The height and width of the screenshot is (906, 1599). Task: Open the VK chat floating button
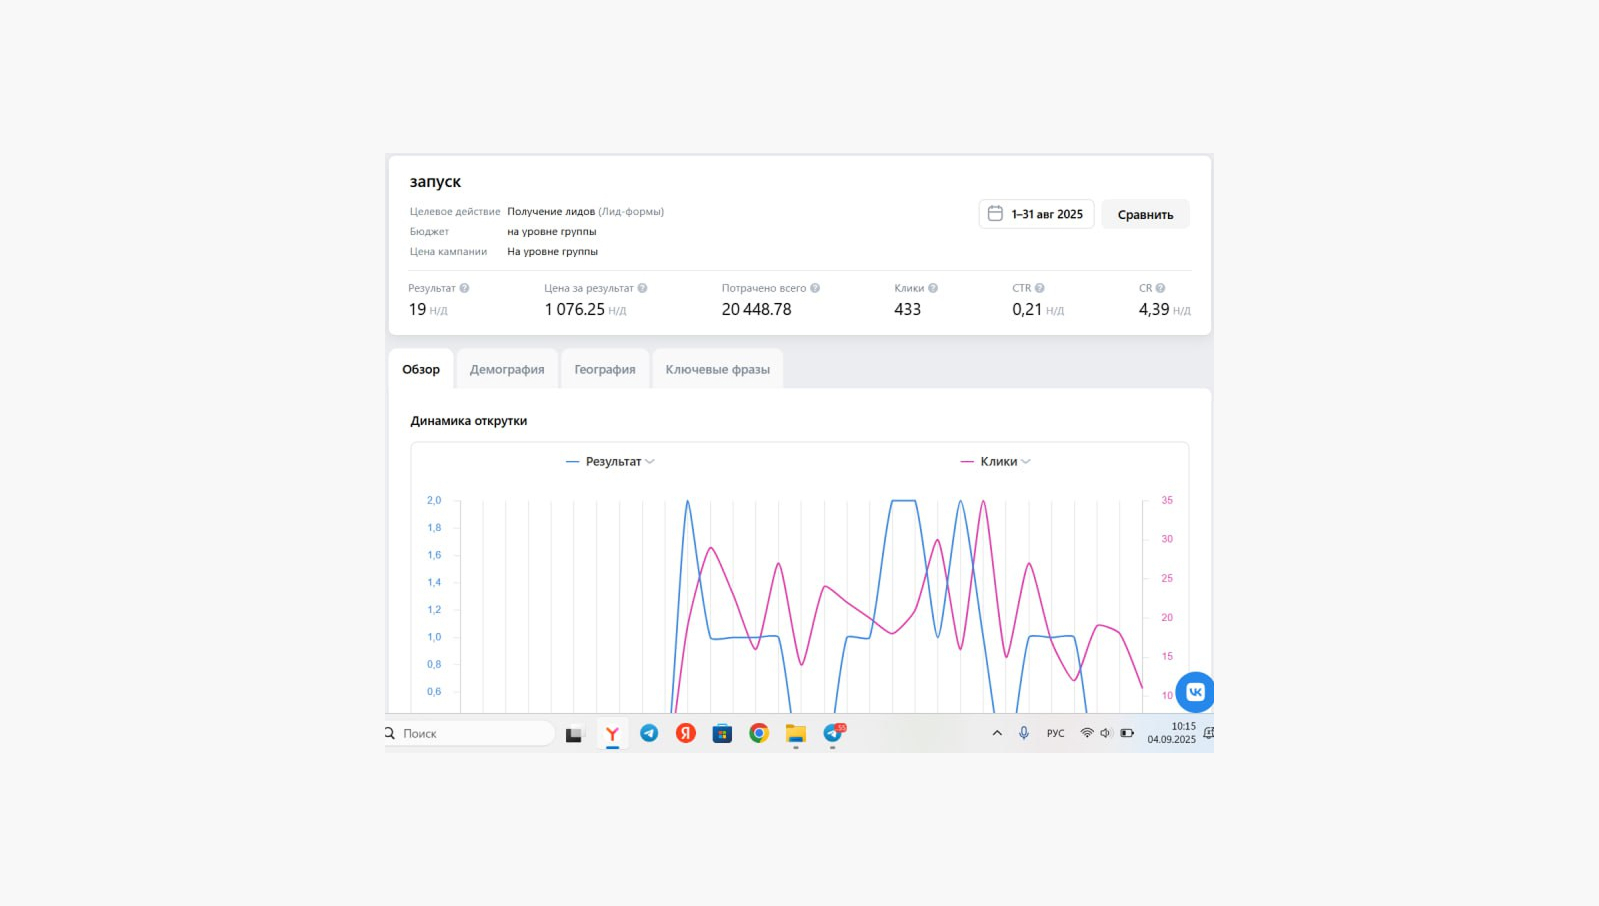click(x=1195, y=692)
